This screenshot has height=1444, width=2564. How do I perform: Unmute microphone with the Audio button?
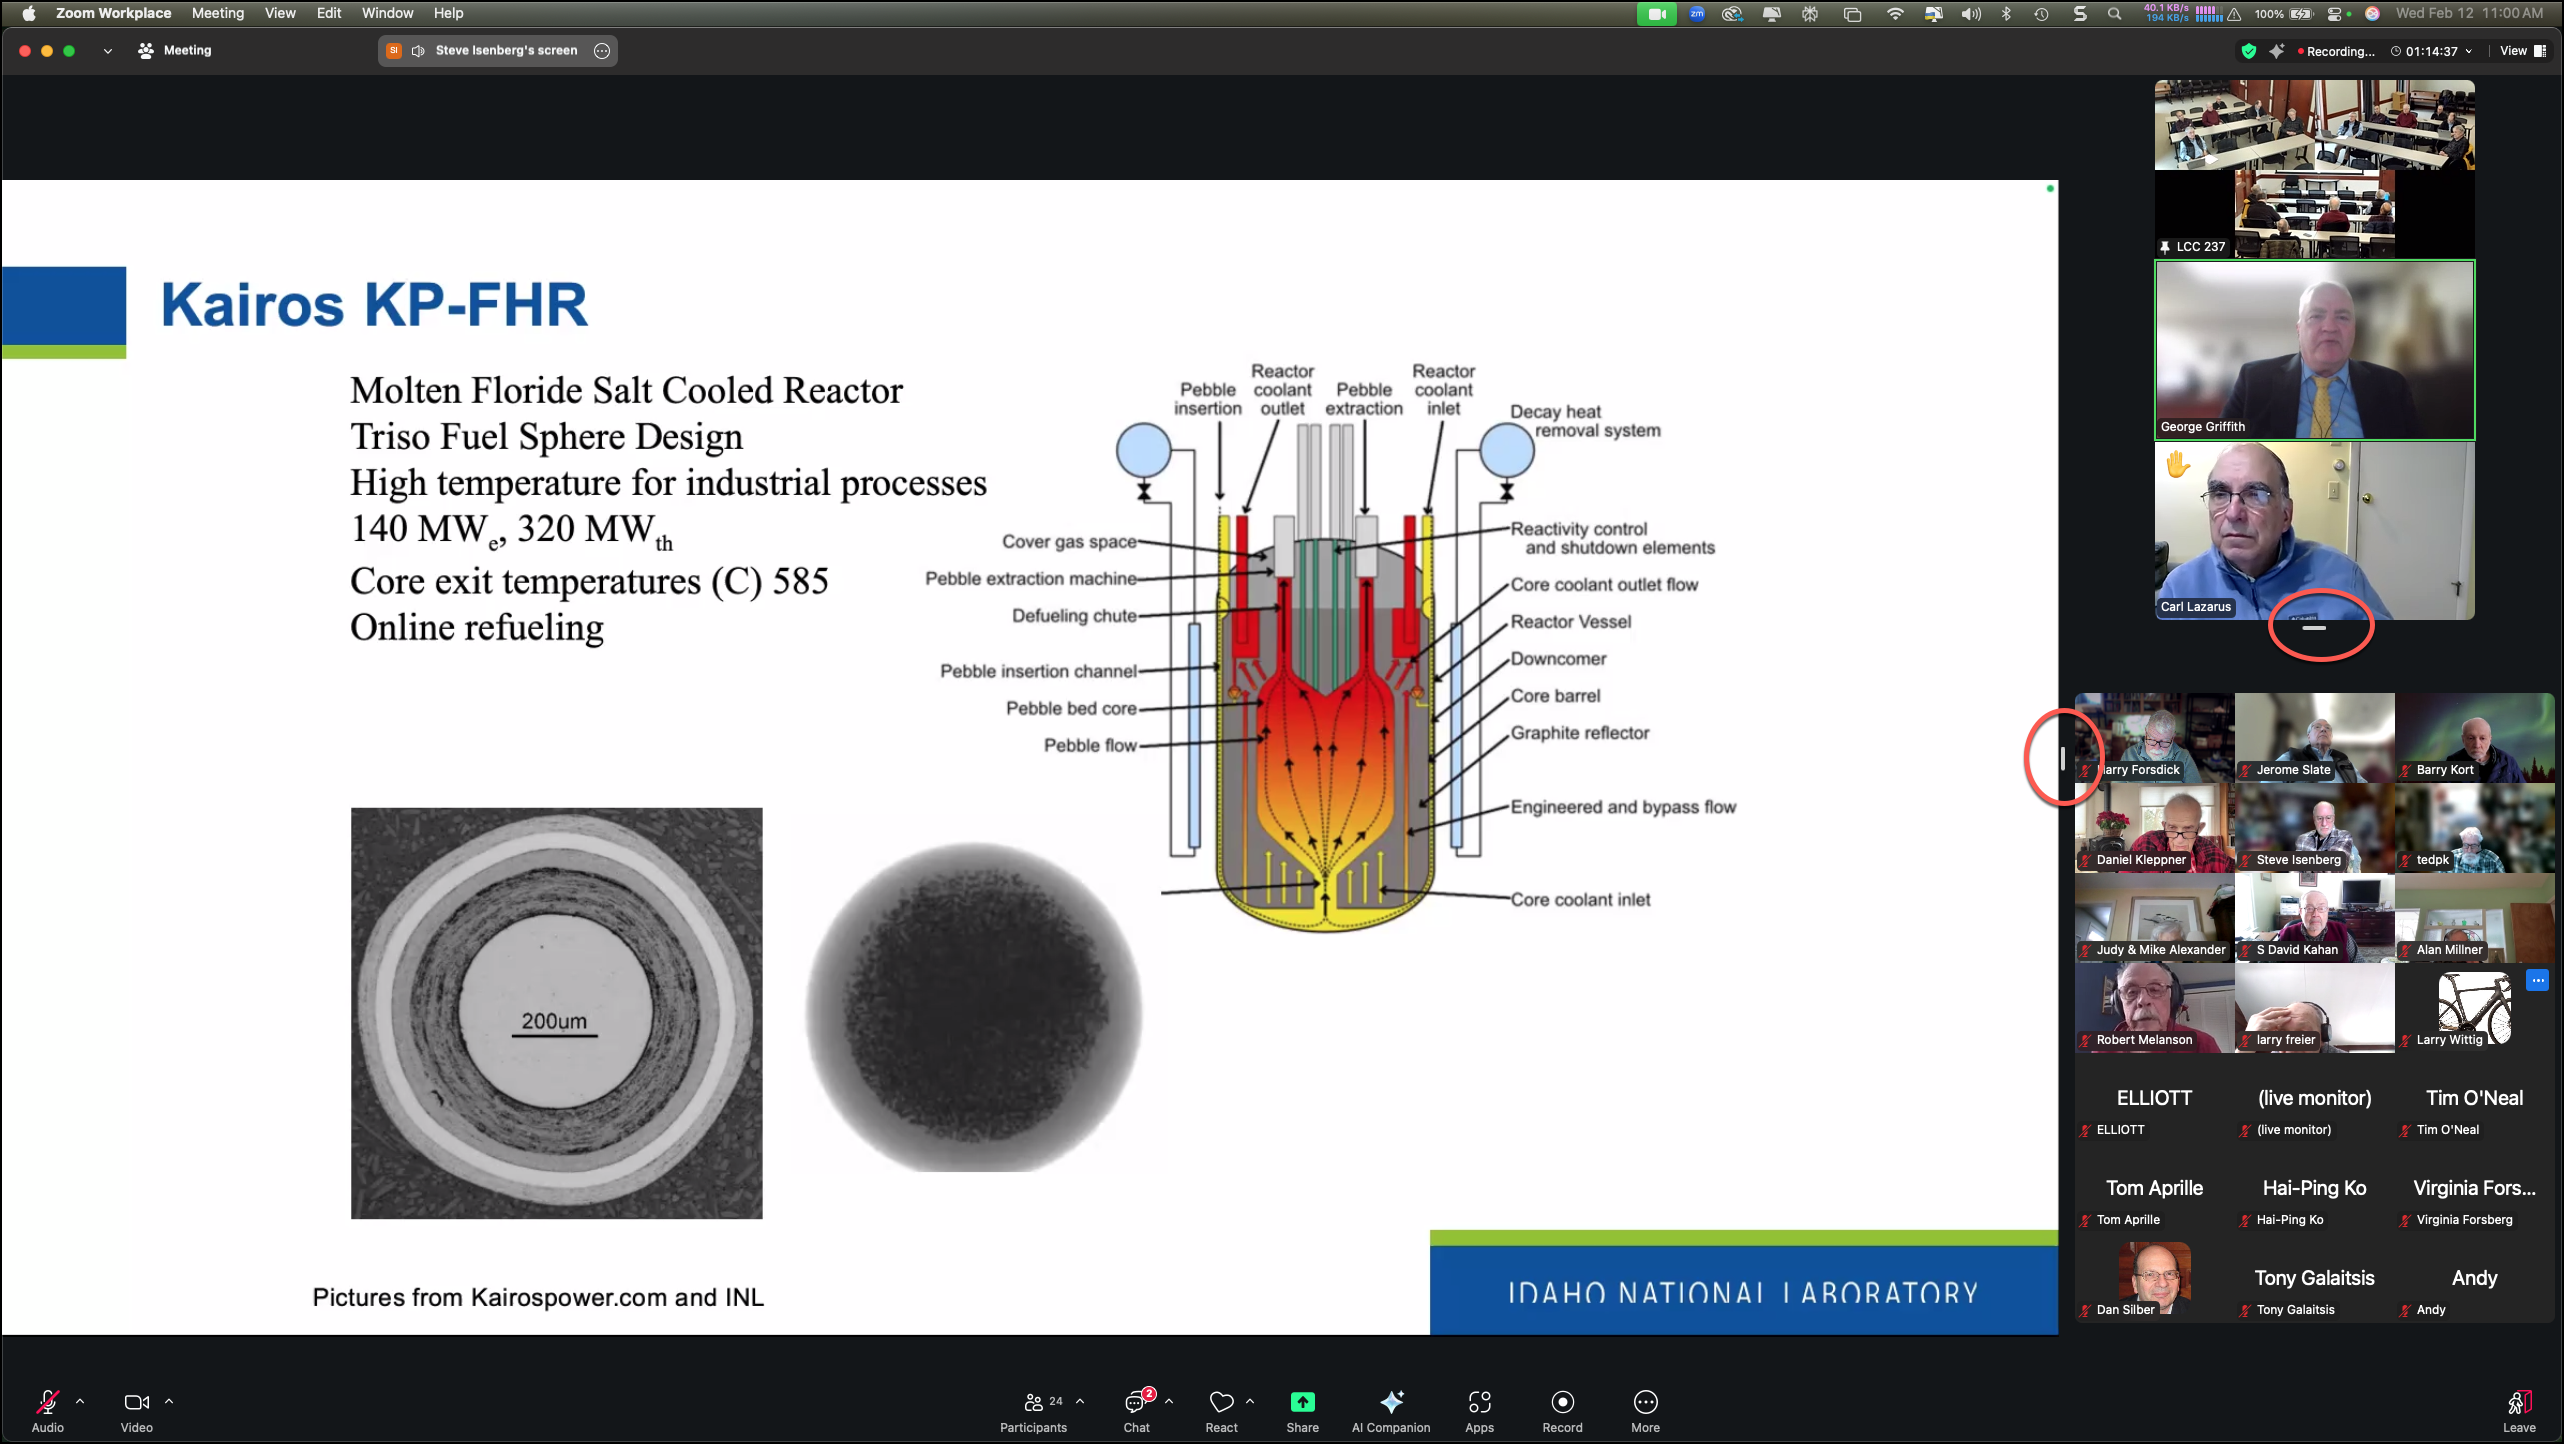[x=47, y=1410]
